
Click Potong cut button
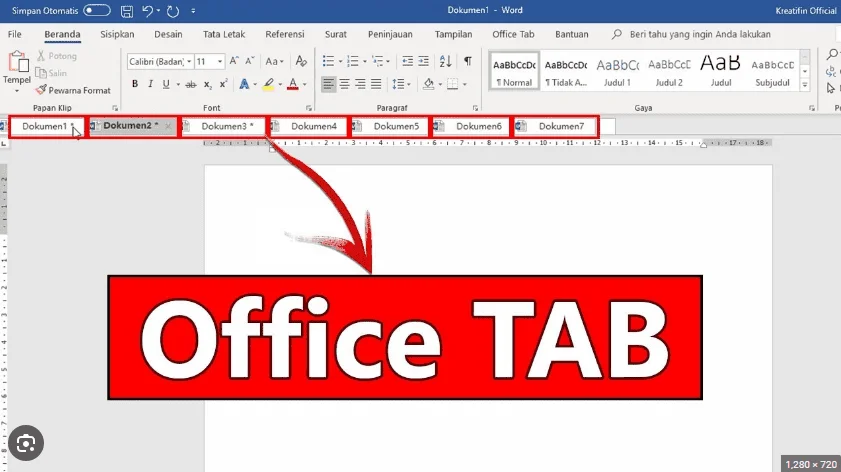57,56
